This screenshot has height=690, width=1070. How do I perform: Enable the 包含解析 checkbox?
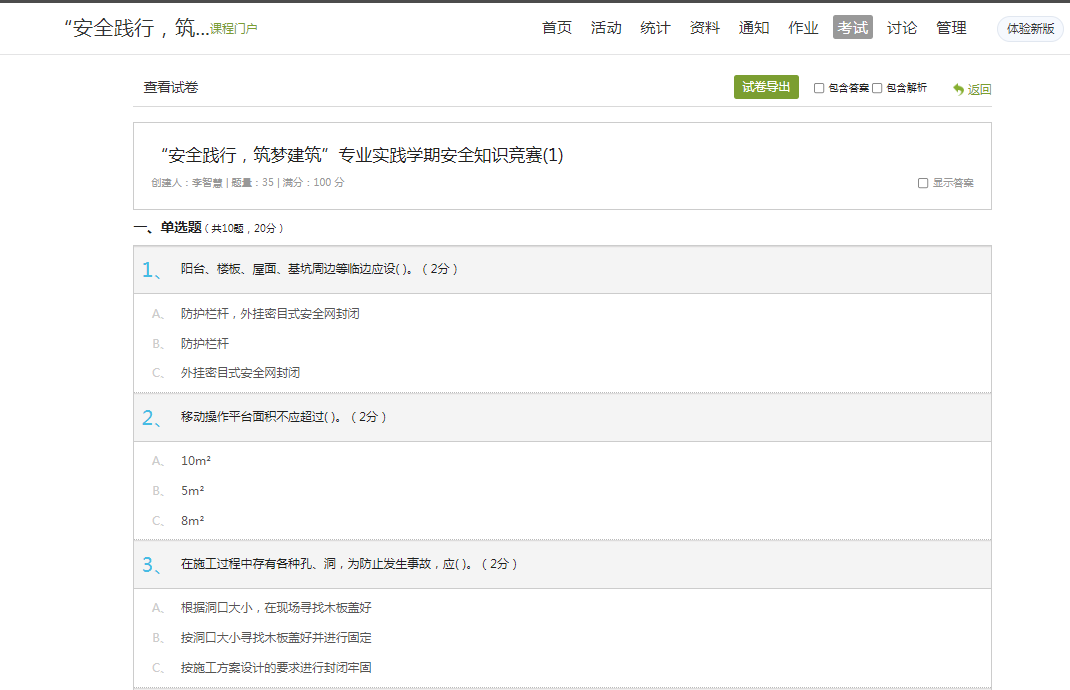click(x=877, y=88)
